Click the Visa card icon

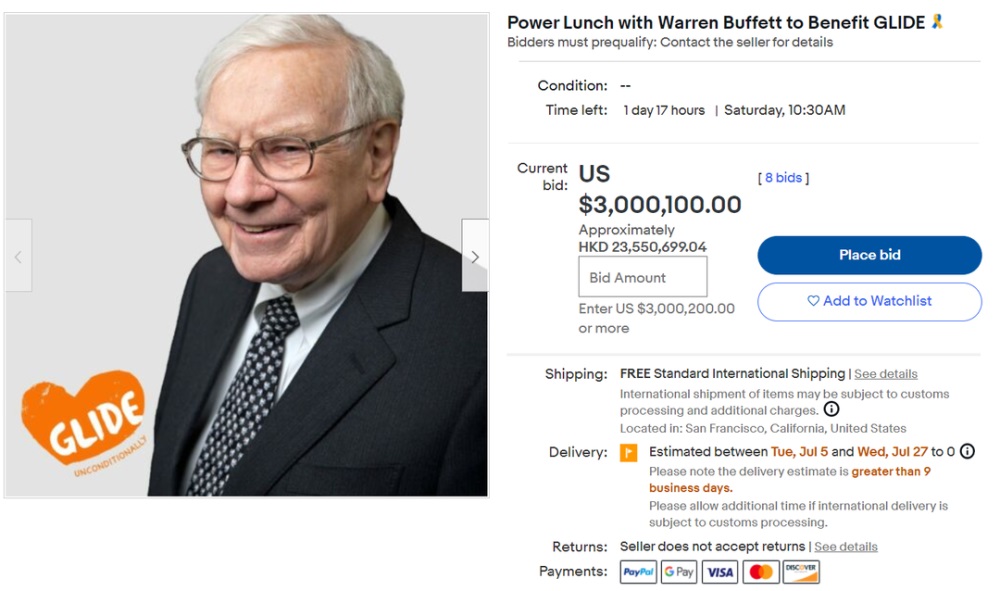pos(720,572)
